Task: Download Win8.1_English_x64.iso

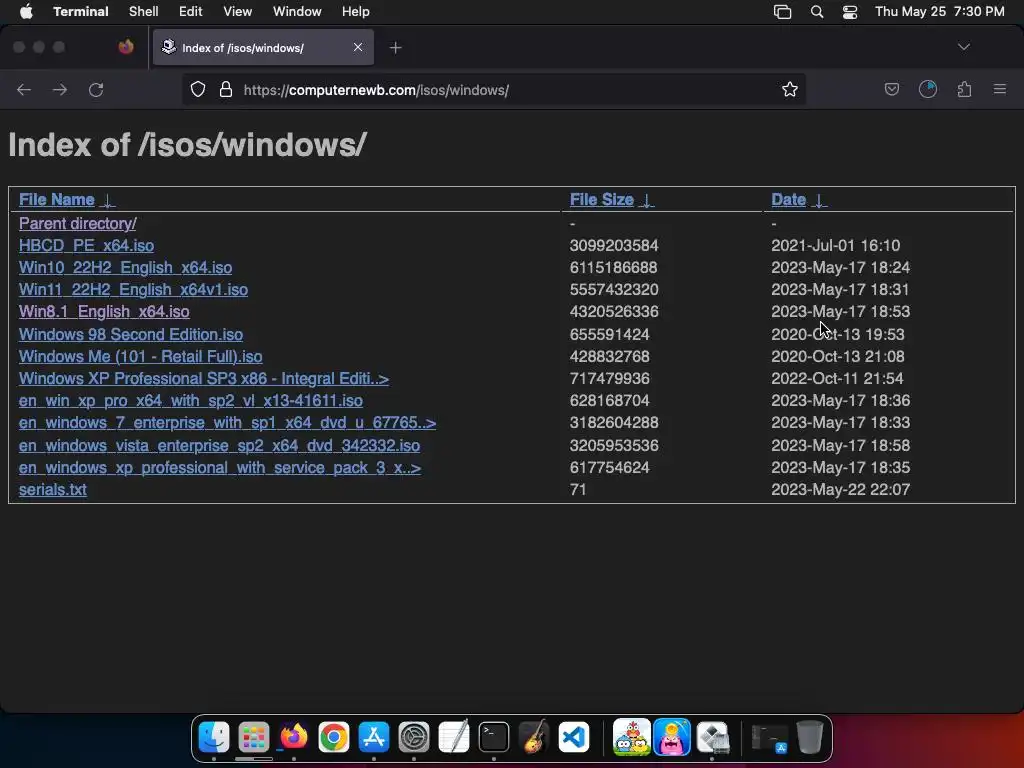Action: pos(104,312)
